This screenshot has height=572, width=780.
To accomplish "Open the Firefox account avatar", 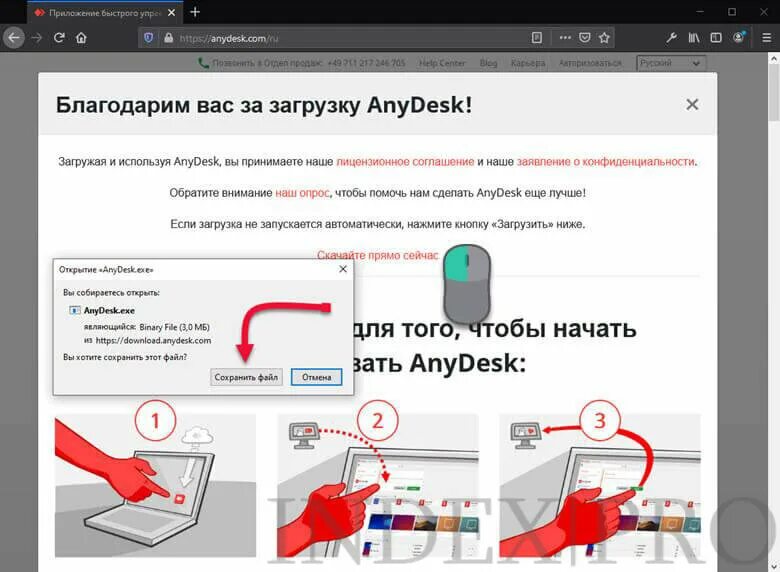I will pyautogui.click(x=739, y=37).
